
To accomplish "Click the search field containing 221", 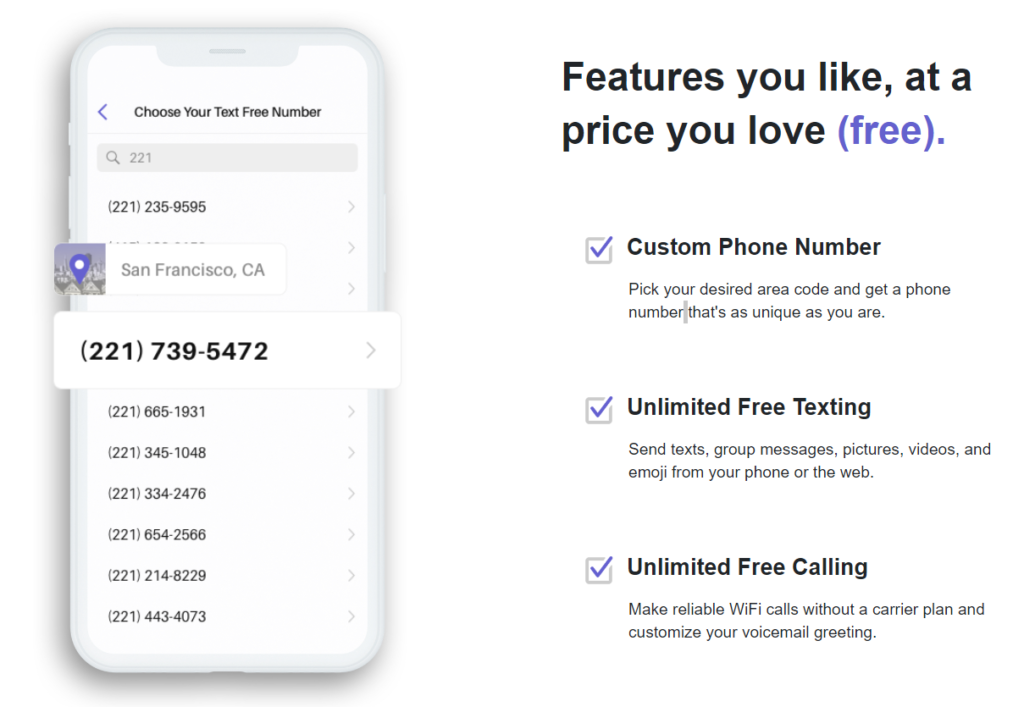I will pos(226,157).
